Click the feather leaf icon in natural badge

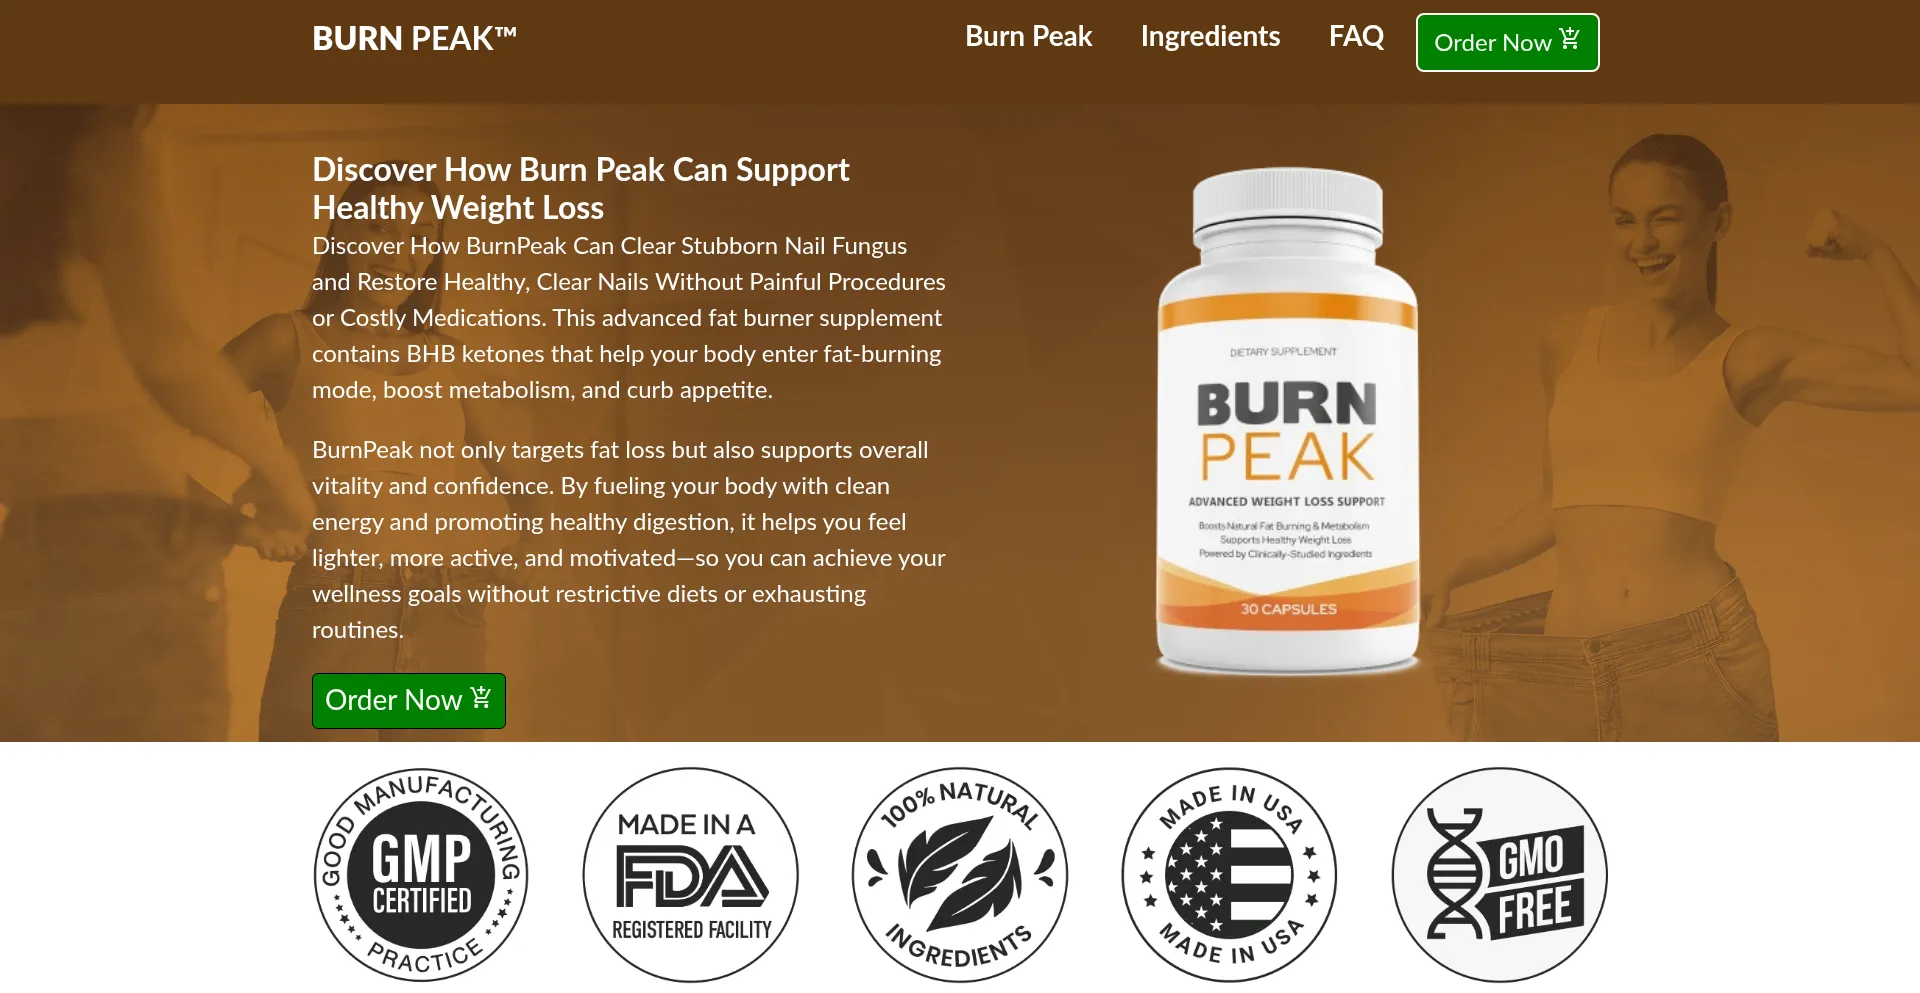click(960, 873)
